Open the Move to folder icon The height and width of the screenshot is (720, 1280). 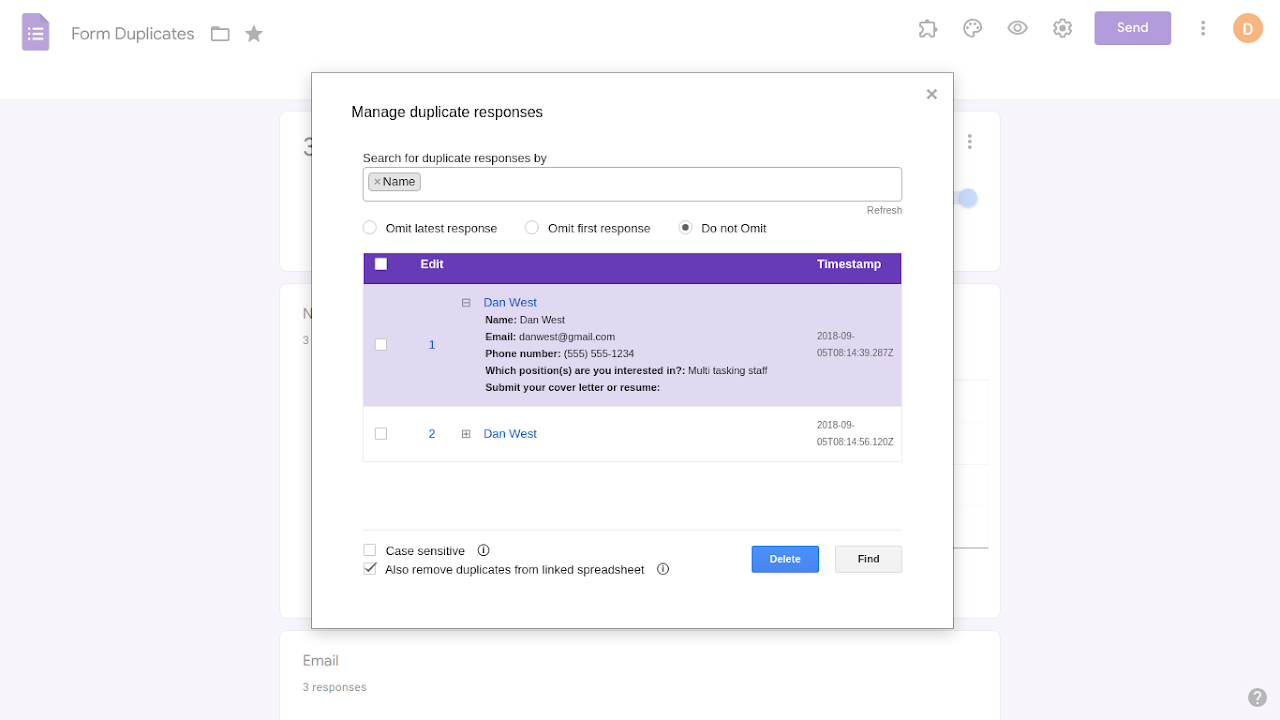(x=220, y=33)
